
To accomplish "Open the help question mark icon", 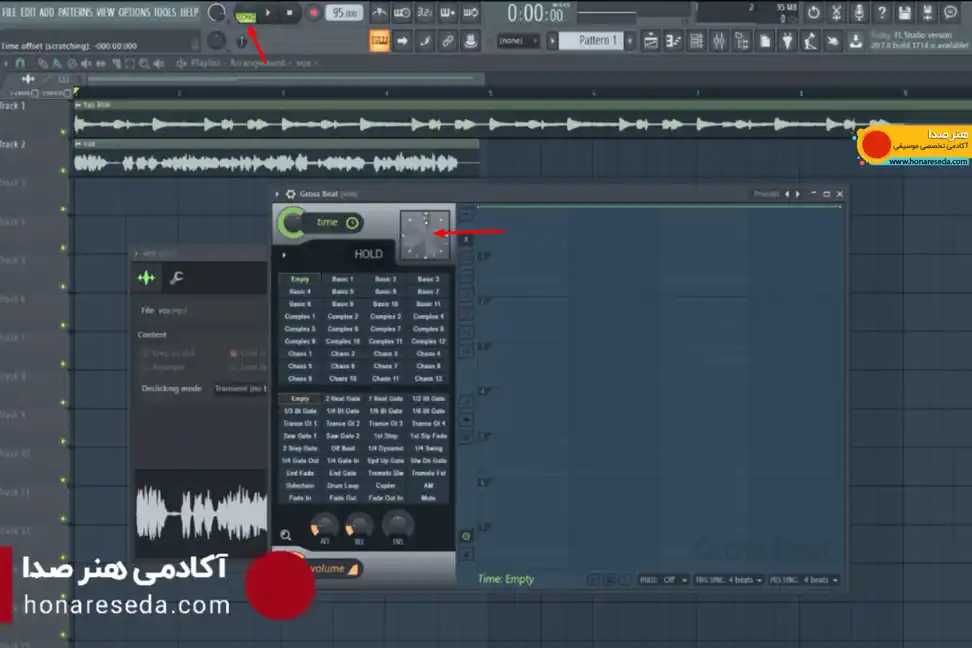I will tap(881, 12).
